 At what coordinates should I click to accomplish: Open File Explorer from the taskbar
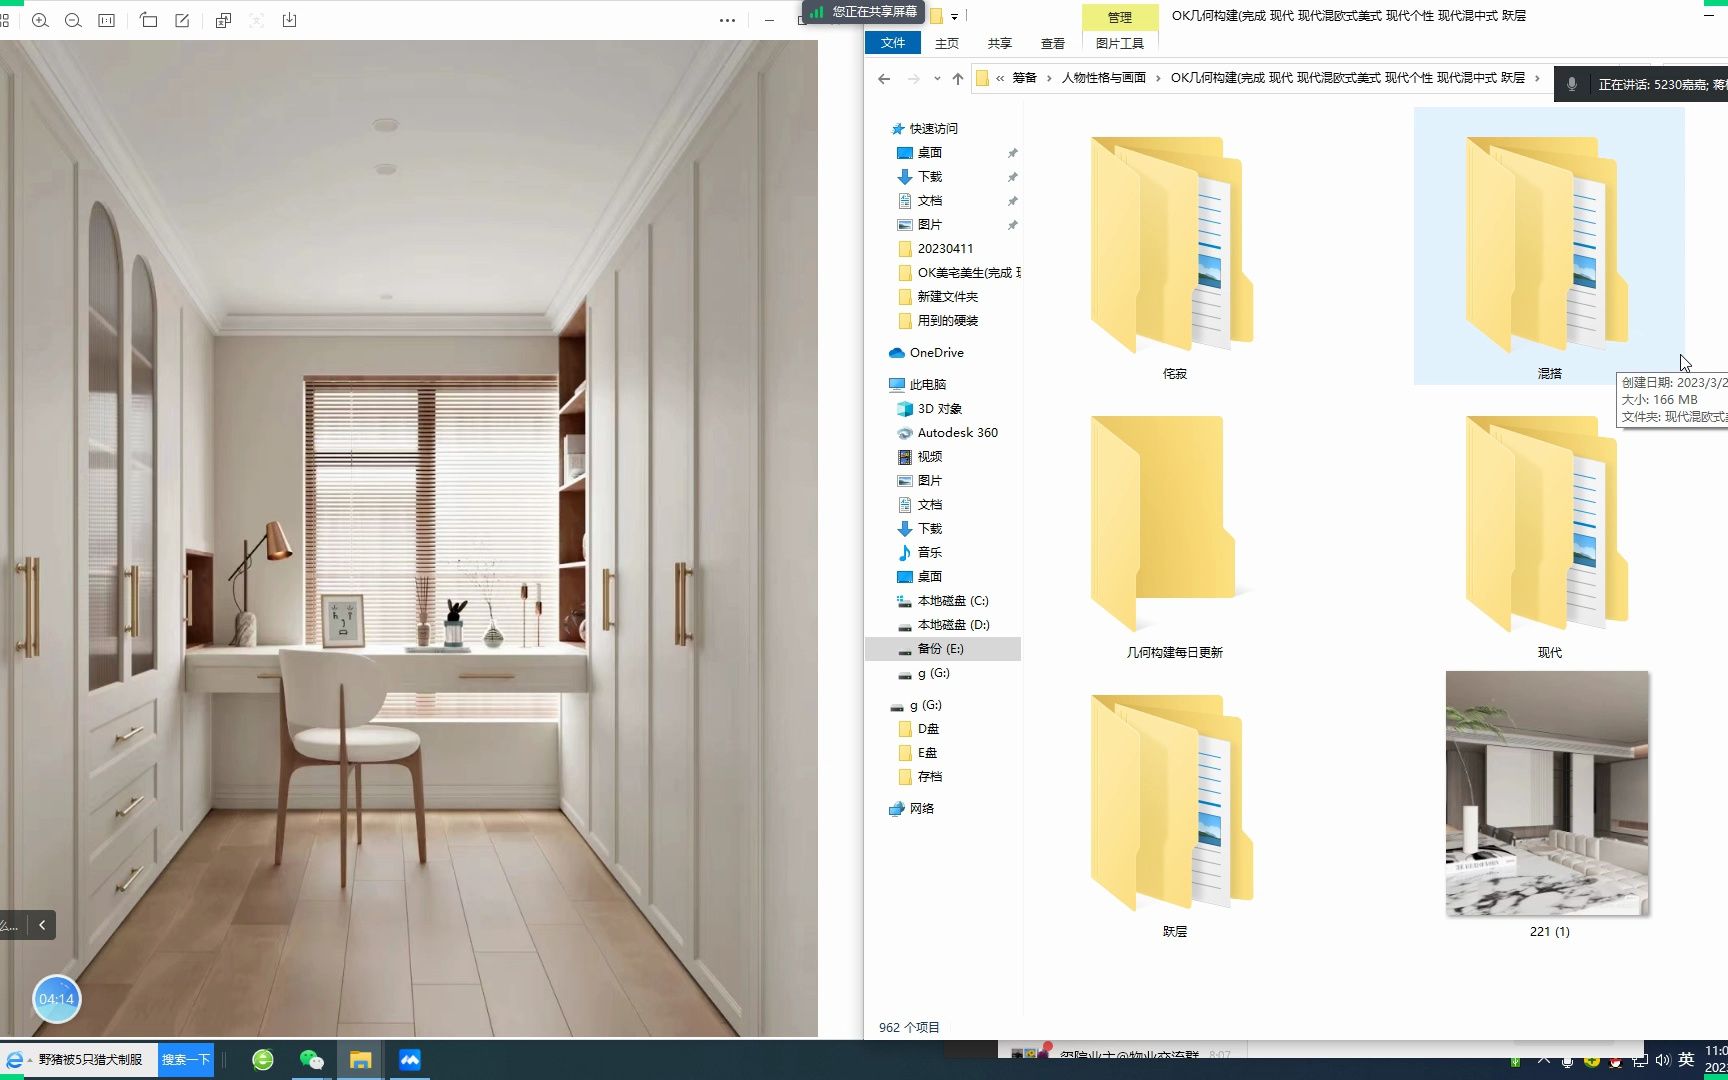[x=361, y=1060]
